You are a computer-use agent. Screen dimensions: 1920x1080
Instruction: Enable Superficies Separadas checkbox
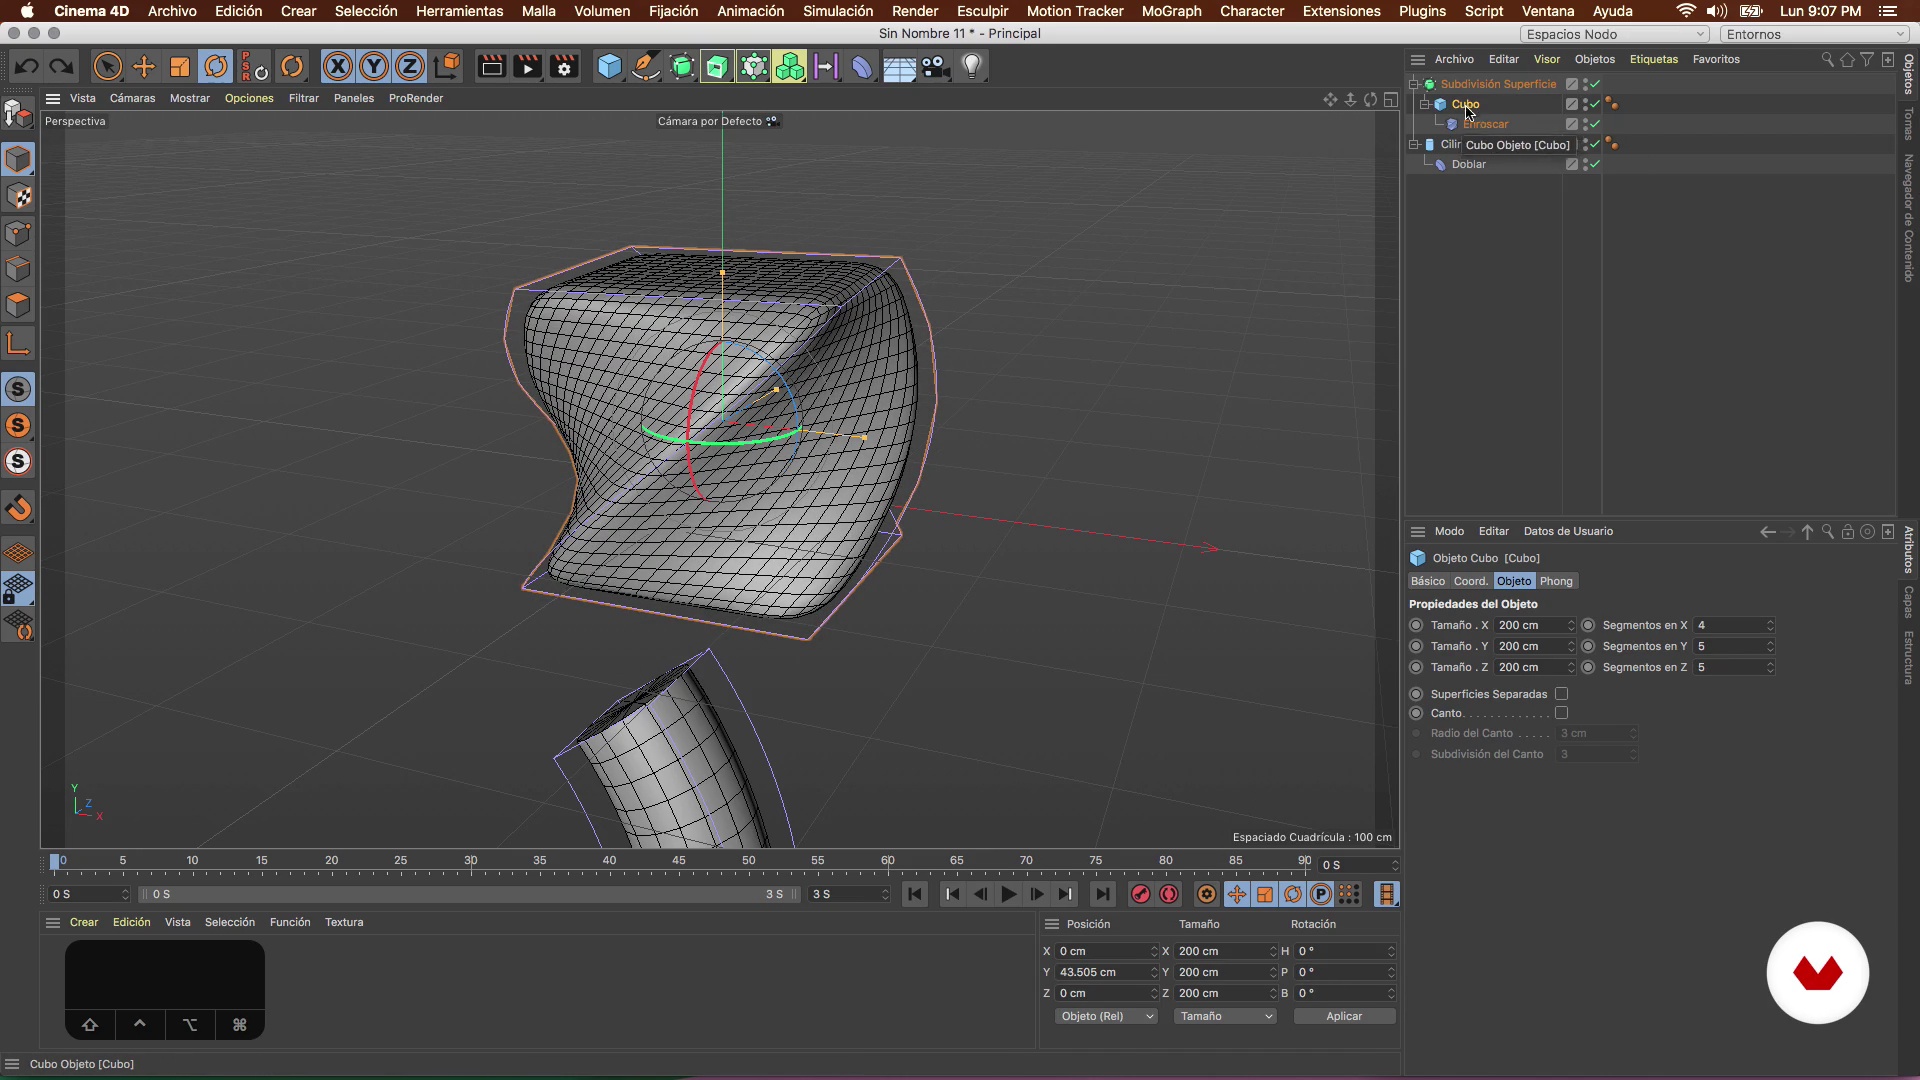[1561, 693]
